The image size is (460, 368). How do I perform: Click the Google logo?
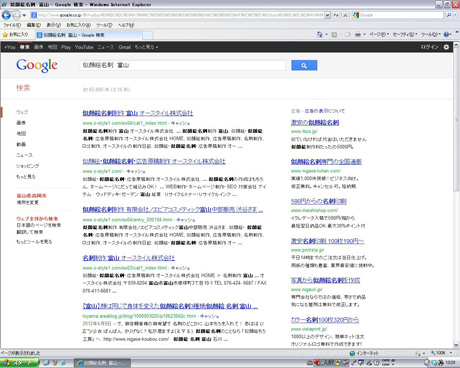point(37,65)
